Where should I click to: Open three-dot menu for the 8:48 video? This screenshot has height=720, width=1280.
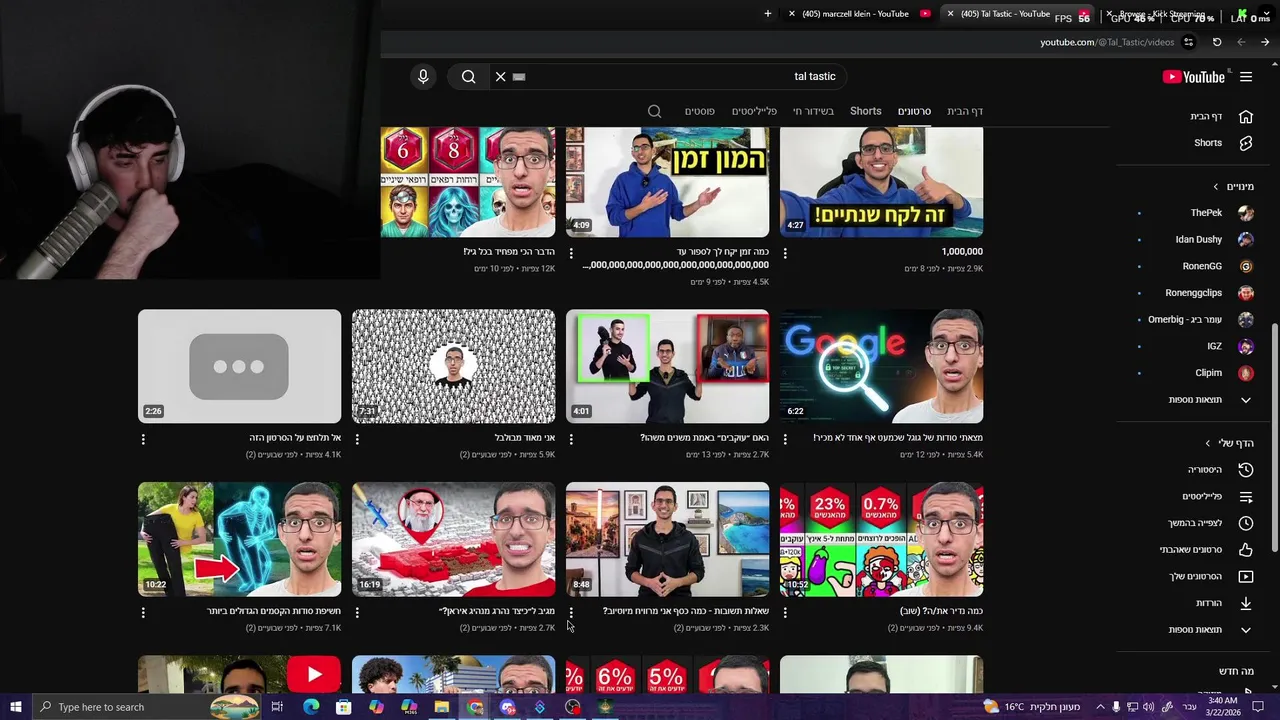pyautogui.click(x=571, y=612)
